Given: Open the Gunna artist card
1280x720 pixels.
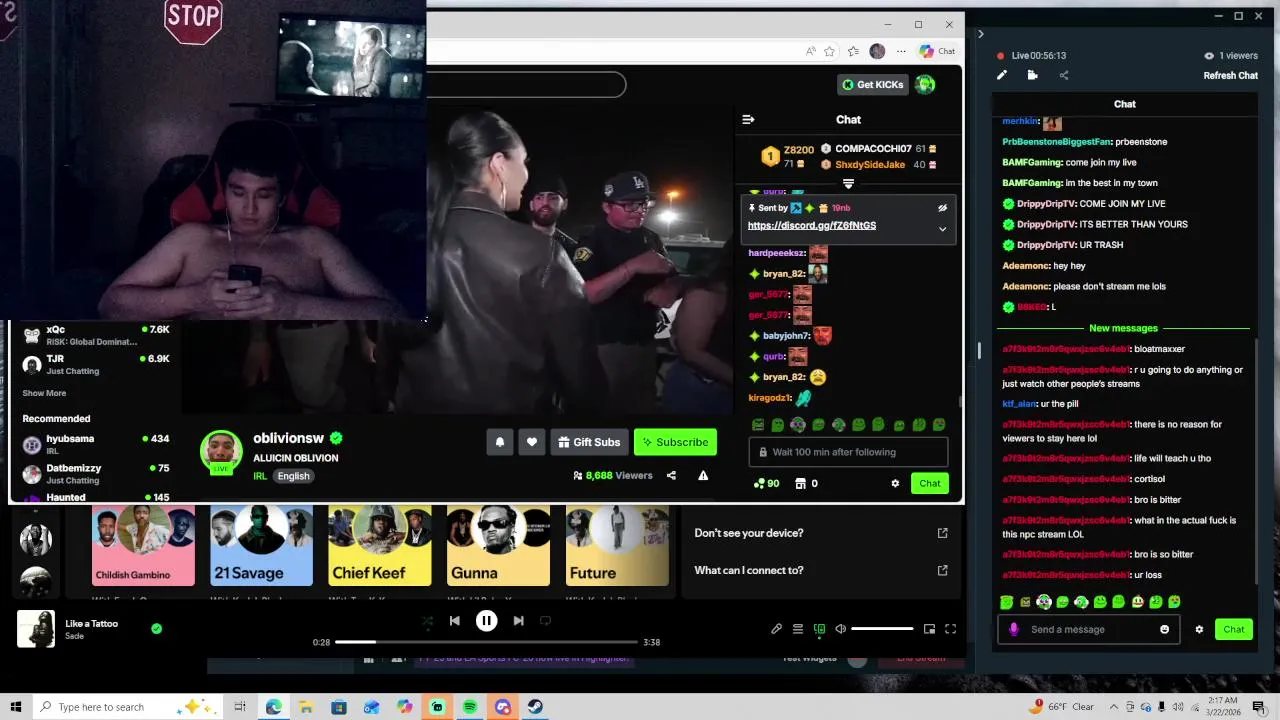Looking at the screenshot, I should (x=498, y=546).
